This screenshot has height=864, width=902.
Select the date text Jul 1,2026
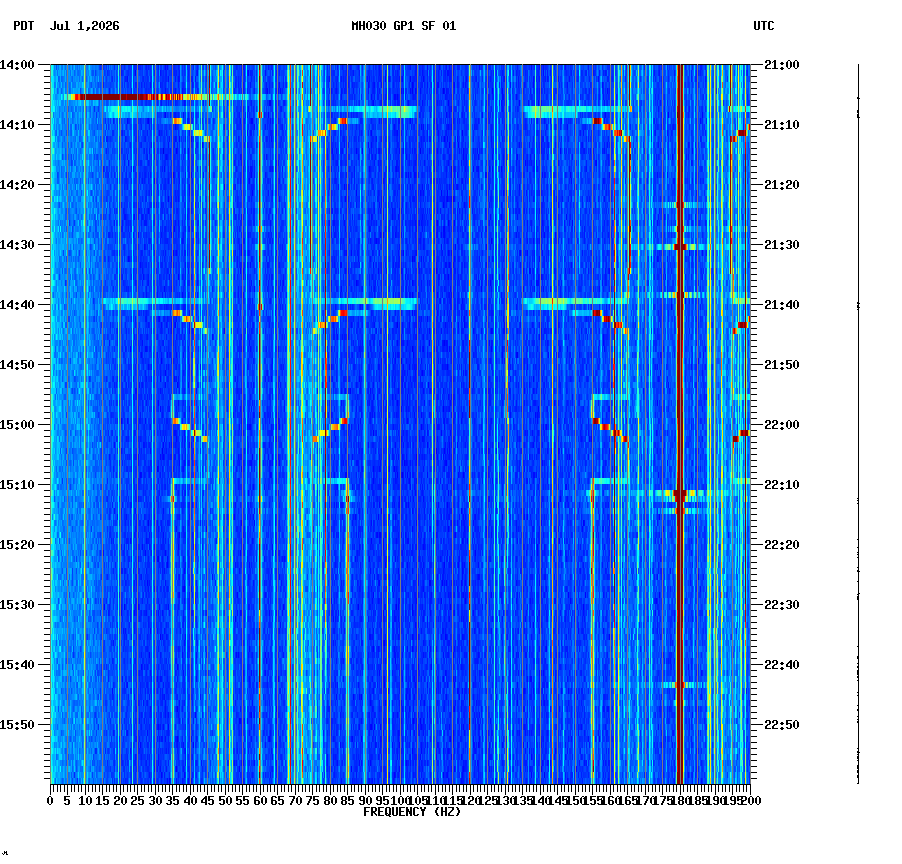click(x=85, y=26)
